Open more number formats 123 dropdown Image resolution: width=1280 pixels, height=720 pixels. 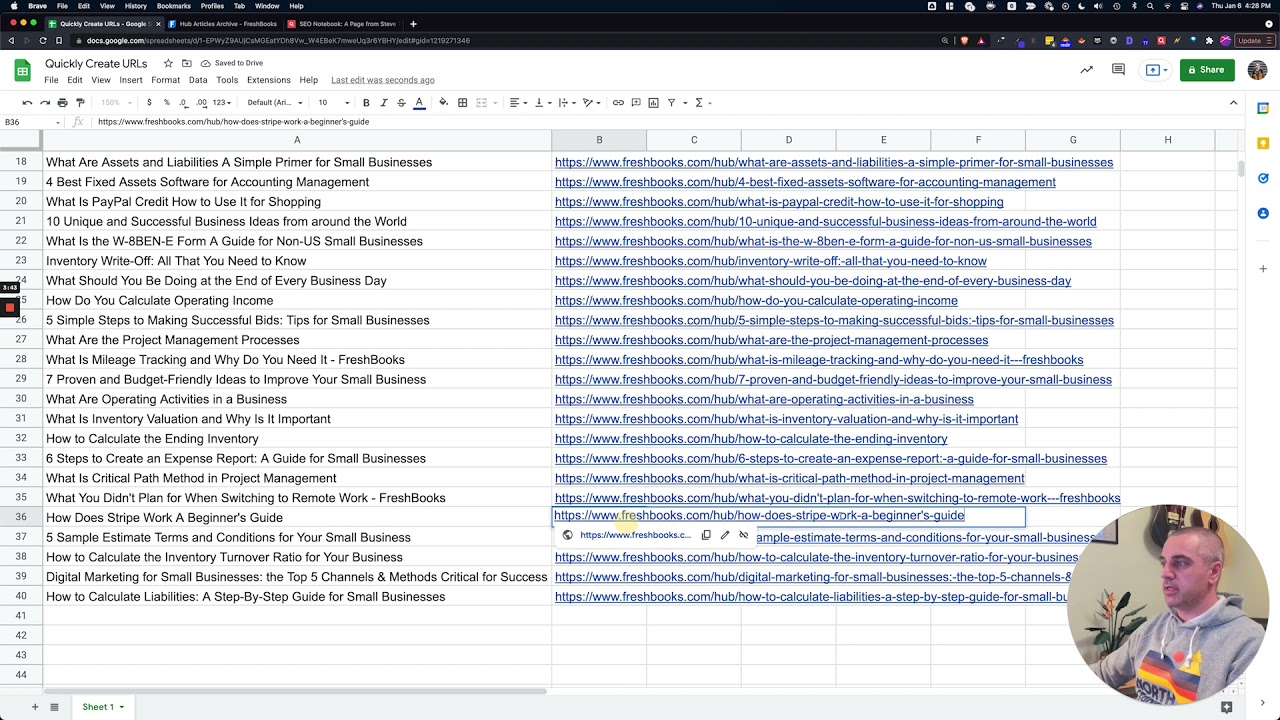pyautogui.click(x=222, y=102)
